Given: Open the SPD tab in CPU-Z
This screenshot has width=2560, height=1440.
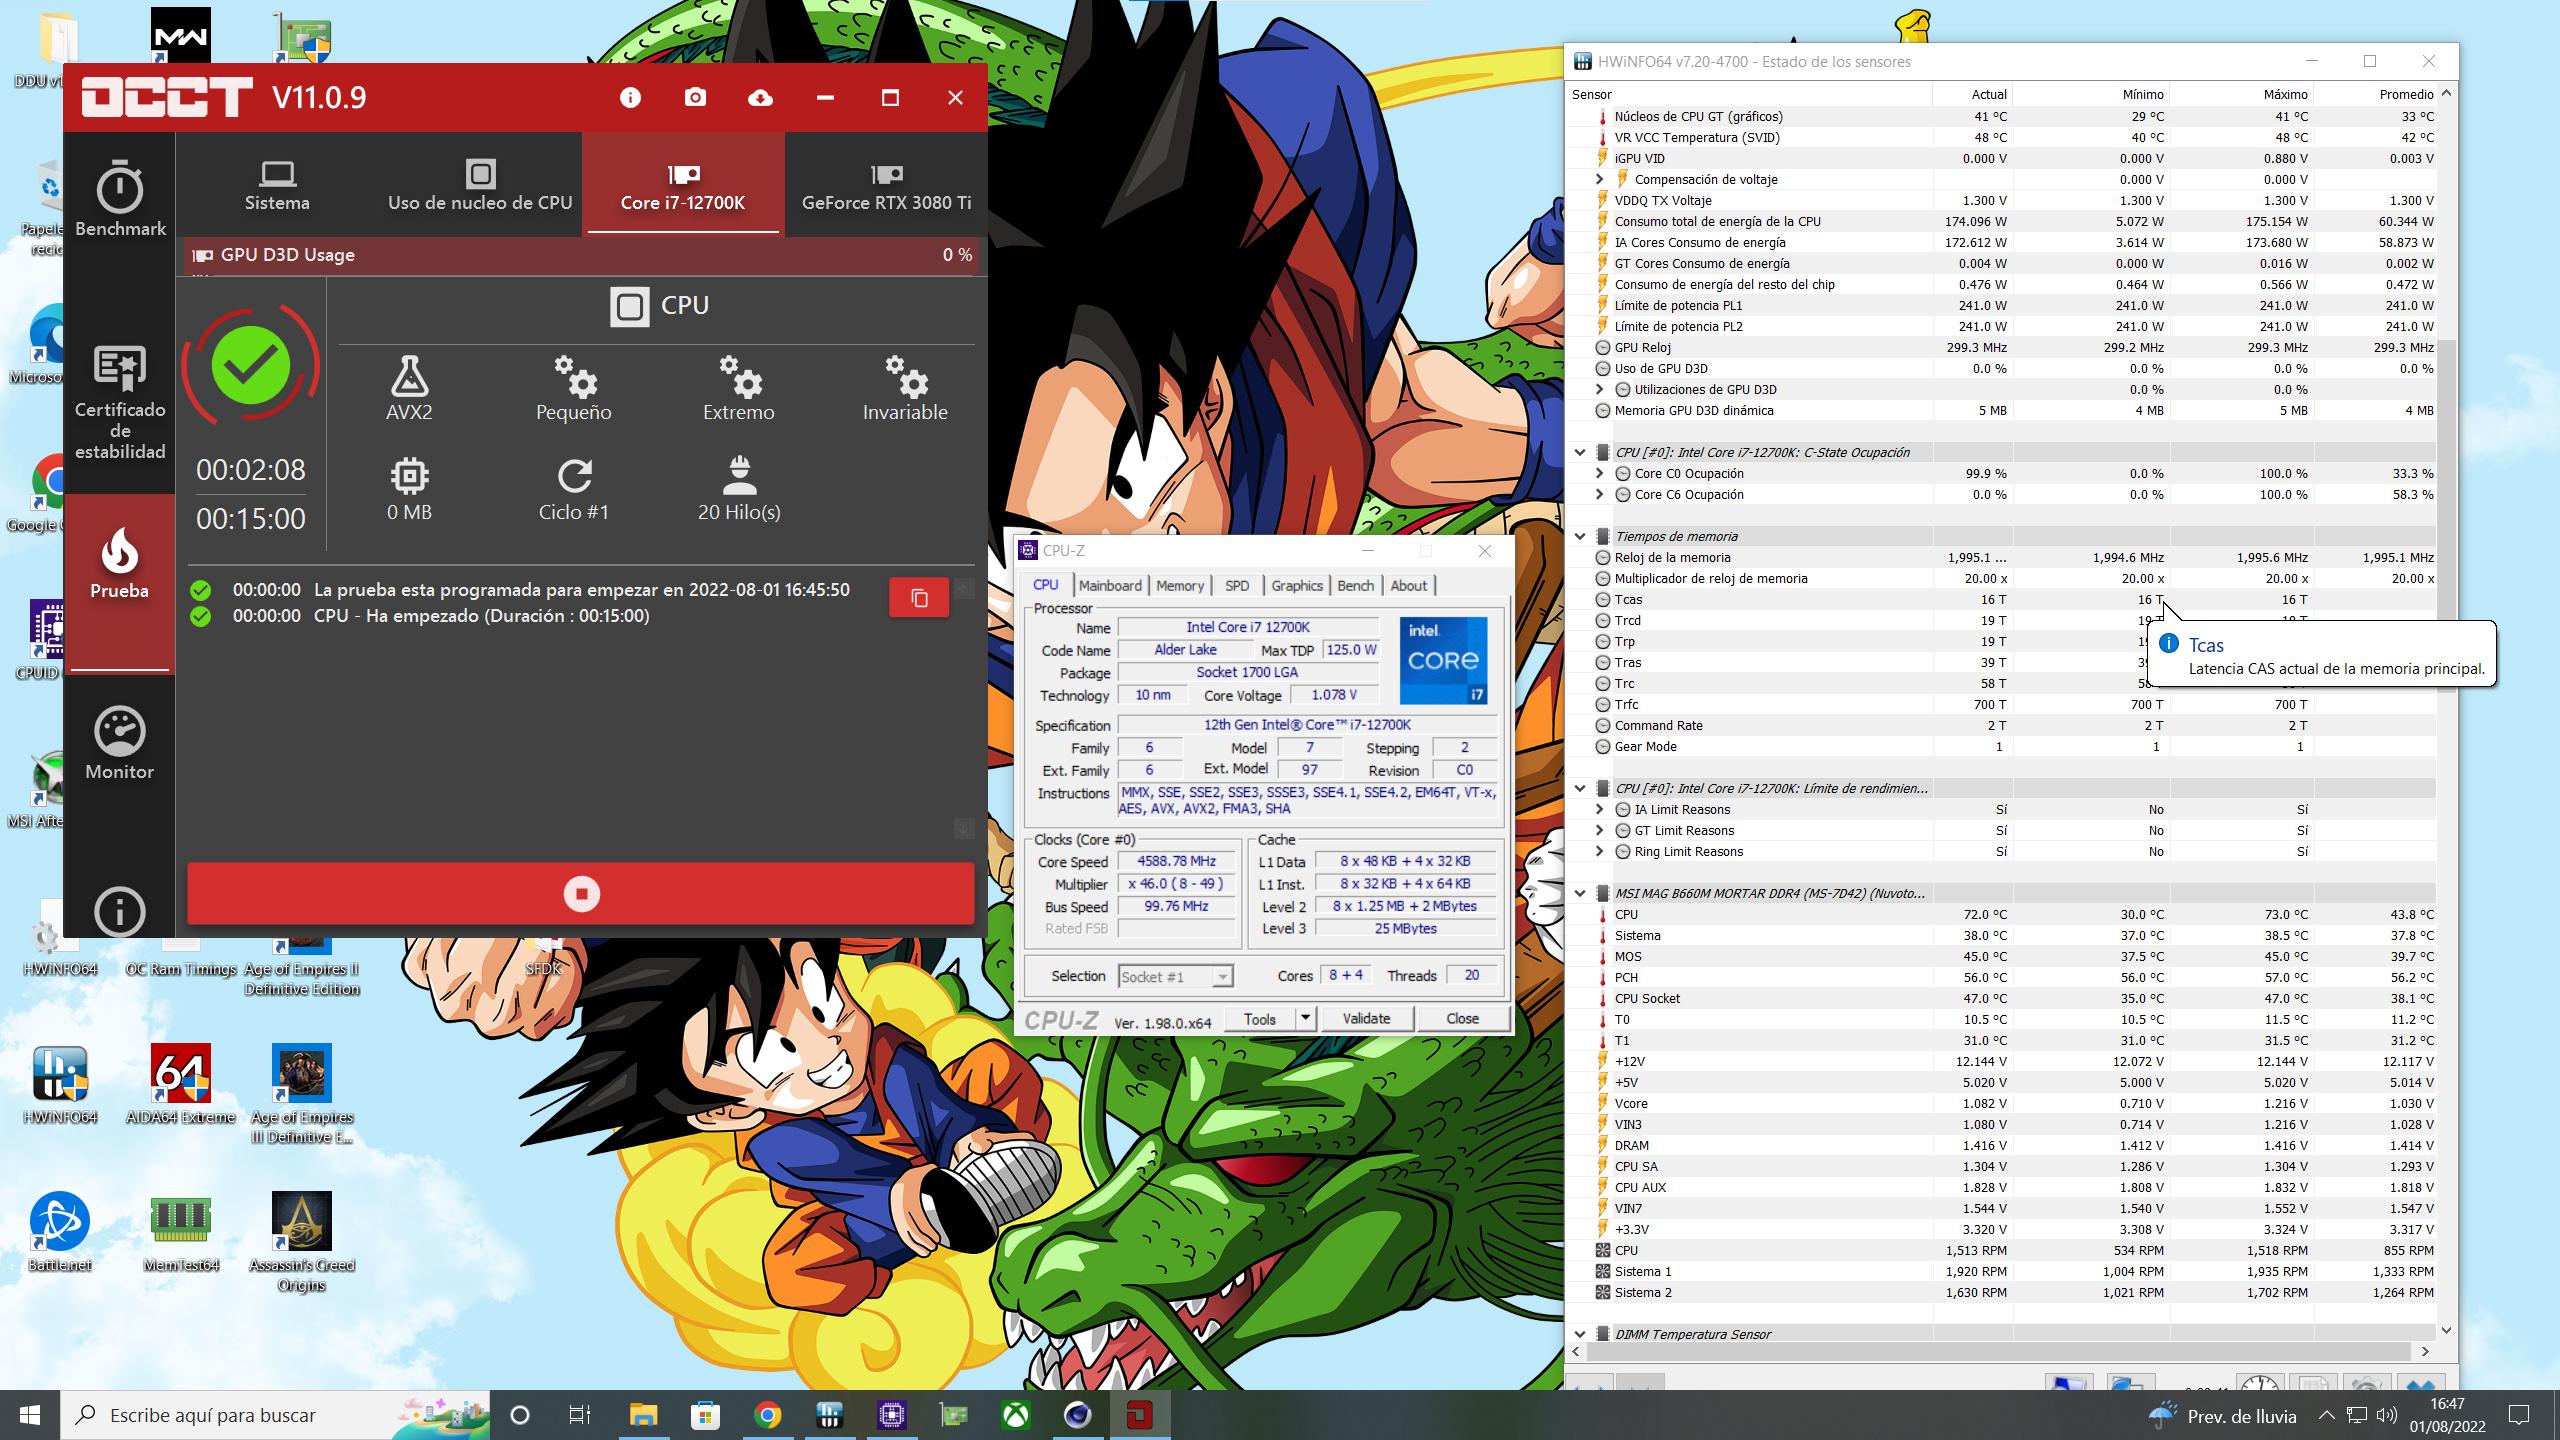Looking at the screenshot, I should pos(1237,585).
